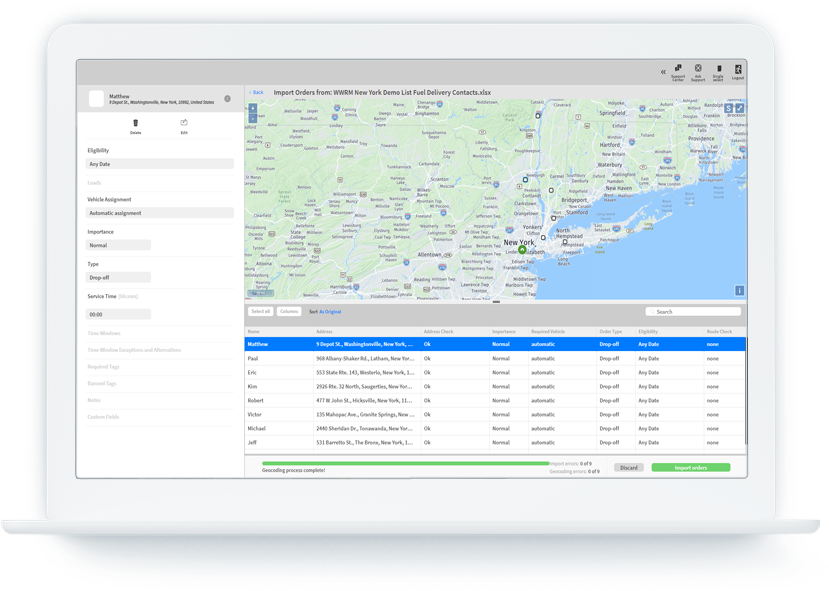Screen dimensions: 829x591
Task: Click the Columns button above the table
Action: tap(289, 312)
